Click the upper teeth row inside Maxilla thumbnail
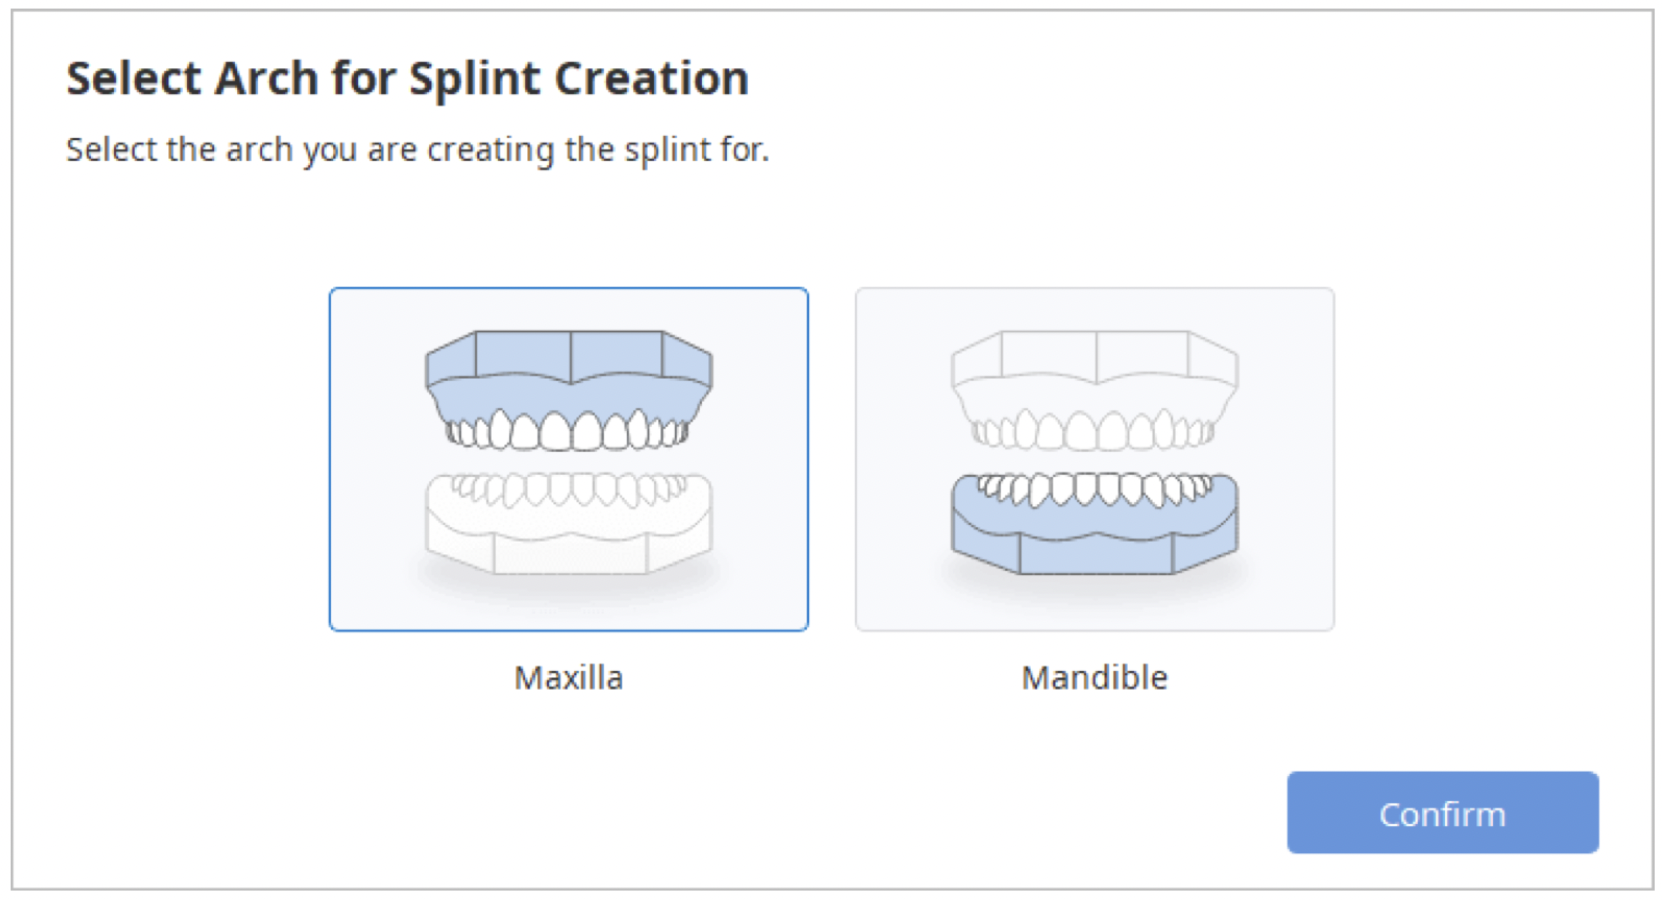The image size is (1662, 900). click(x=568, y=430)
